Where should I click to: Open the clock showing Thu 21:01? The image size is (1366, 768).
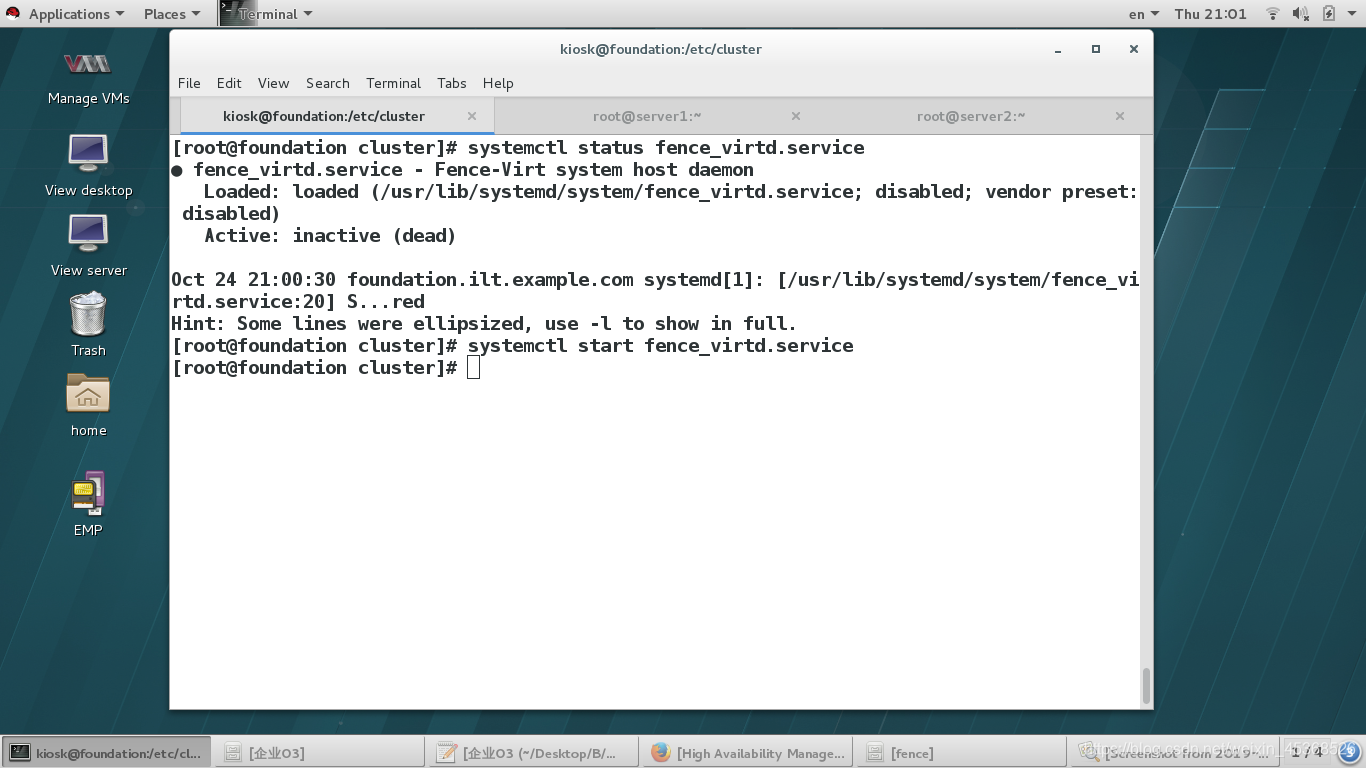(x=1211, y=13)
